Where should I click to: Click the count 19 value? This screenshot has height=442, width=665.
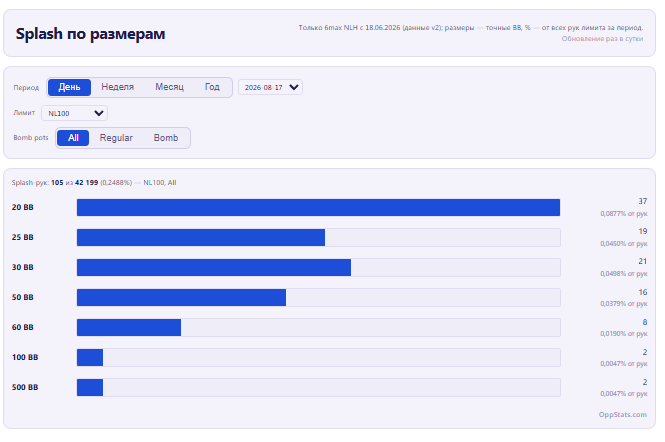pos(643,232)
